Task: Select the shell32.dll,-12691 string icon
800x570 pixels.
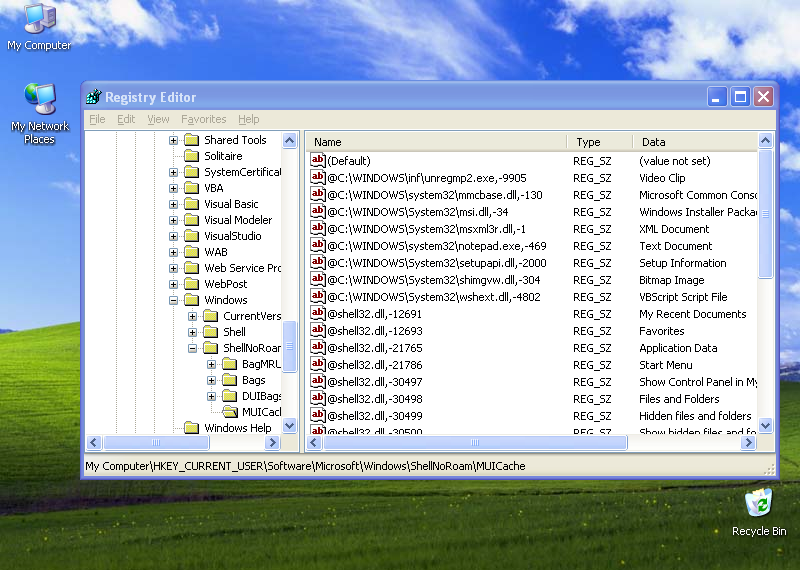Action: pyautogui.click(x=317, y=313)
